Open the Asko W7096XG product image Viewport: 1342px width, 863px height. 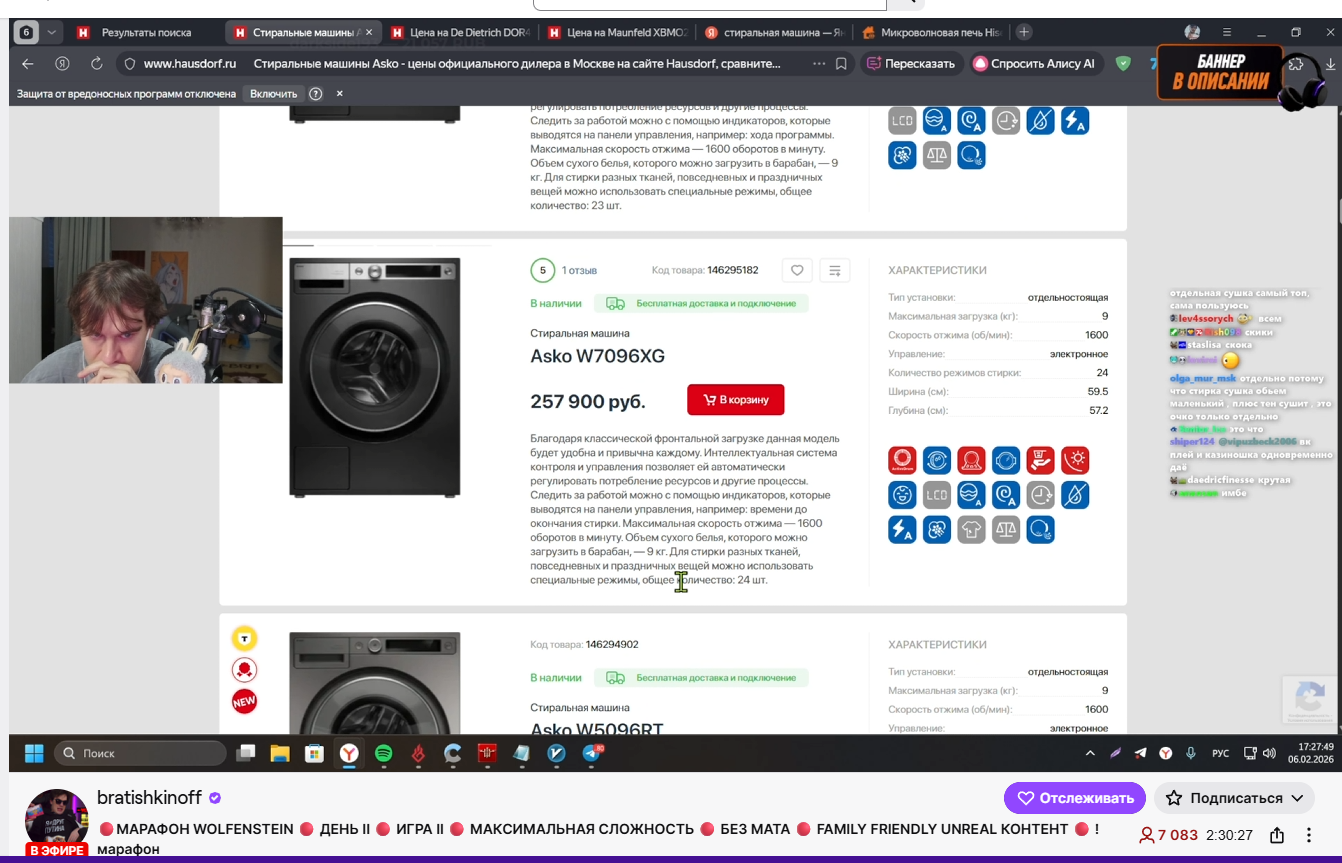pyautogui.click(x=375, y=377)
